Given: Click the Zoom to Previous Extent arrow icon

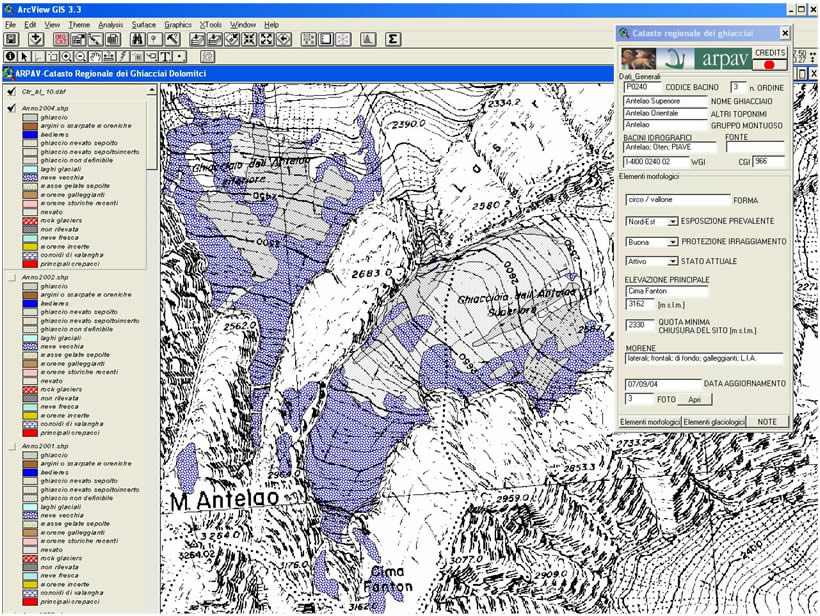Looking at the screenshot, I should pyautogui.click(x=284, y=39).
